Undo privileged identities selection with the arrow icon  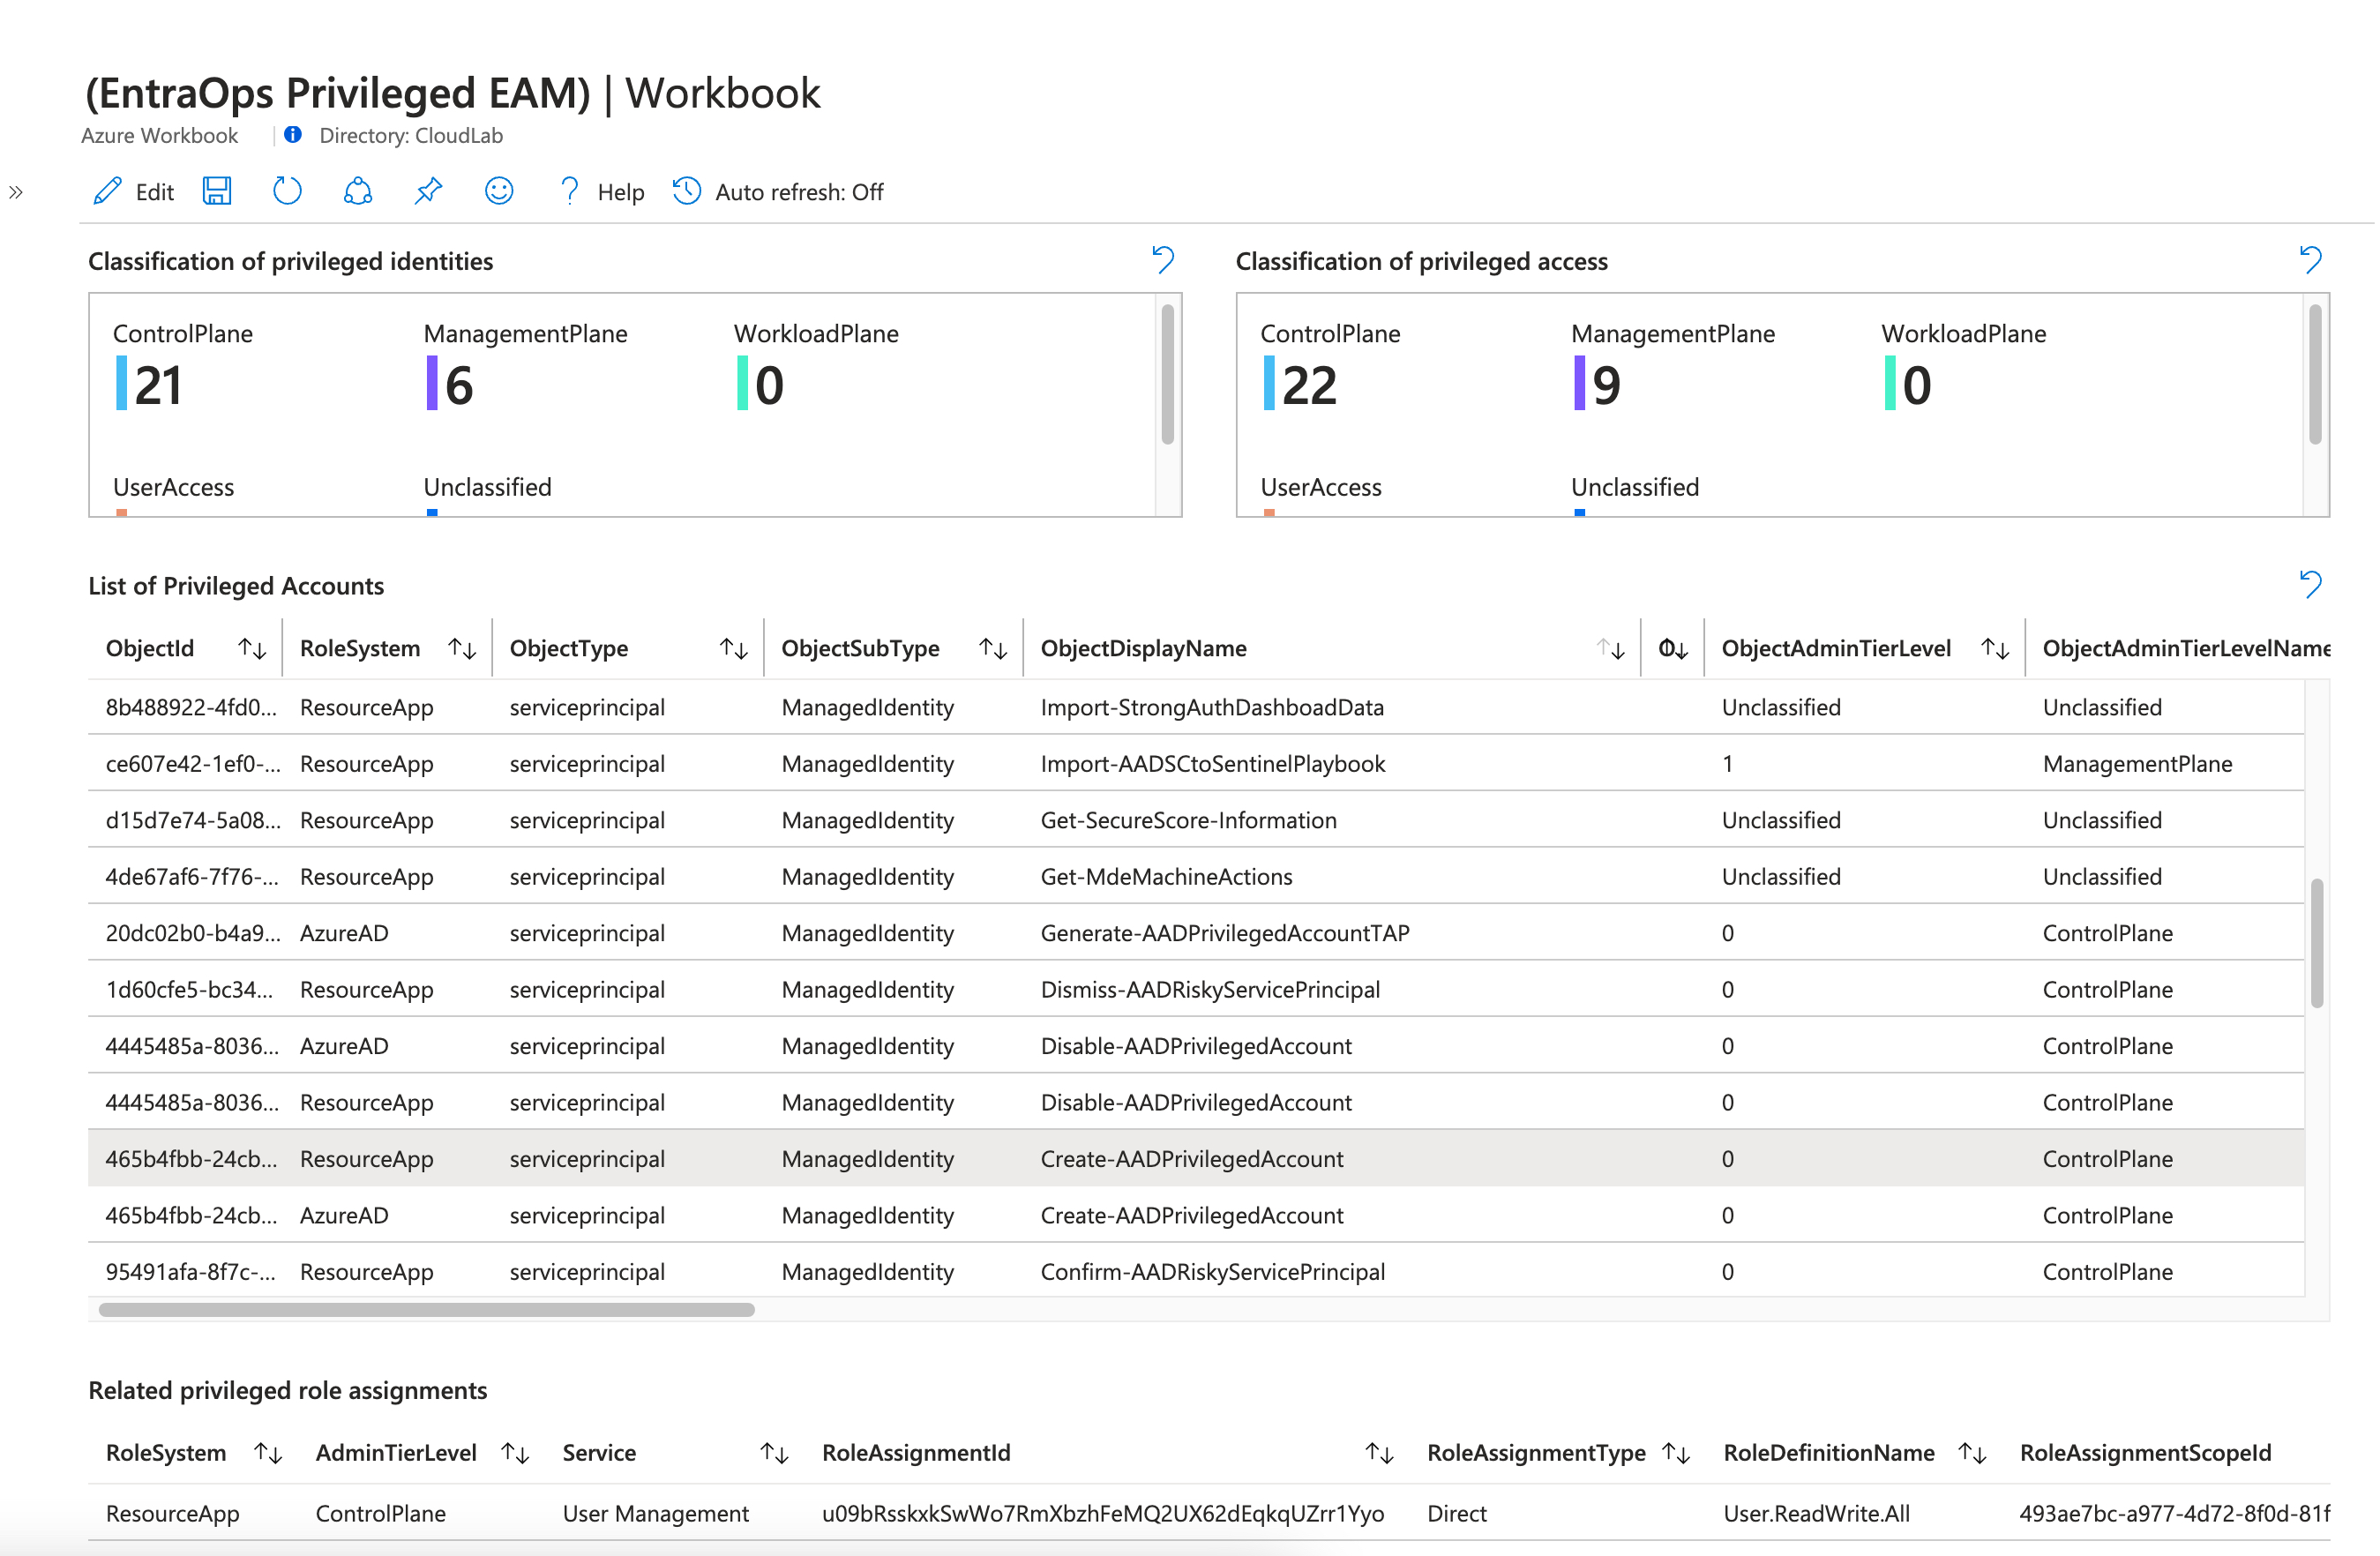pos(1163,260)
